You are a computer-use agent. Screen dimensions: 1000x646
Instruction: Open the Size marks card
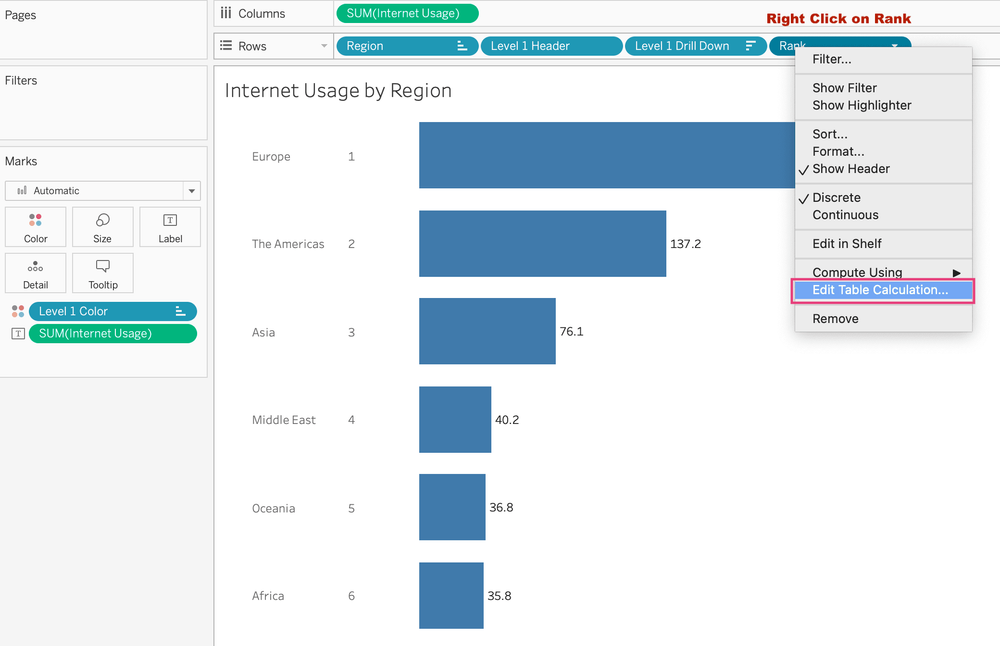click(x=102, y=226)
